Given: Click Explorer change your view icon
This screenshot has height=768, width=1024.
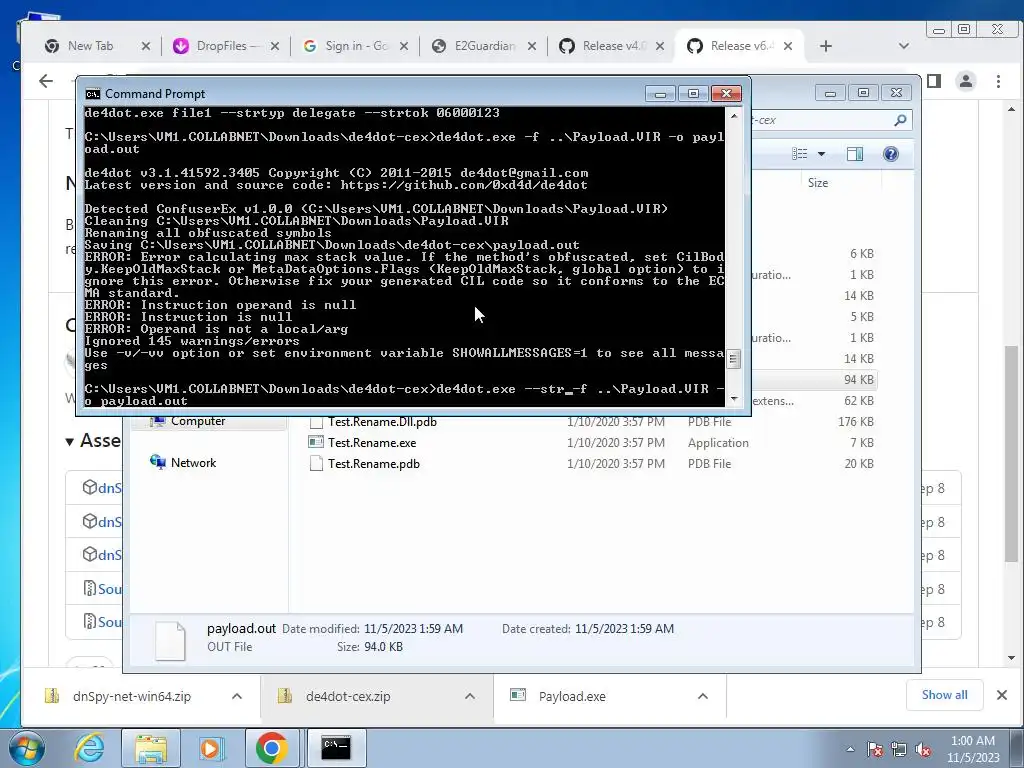Looking at the screenshot, I should 799,154.
